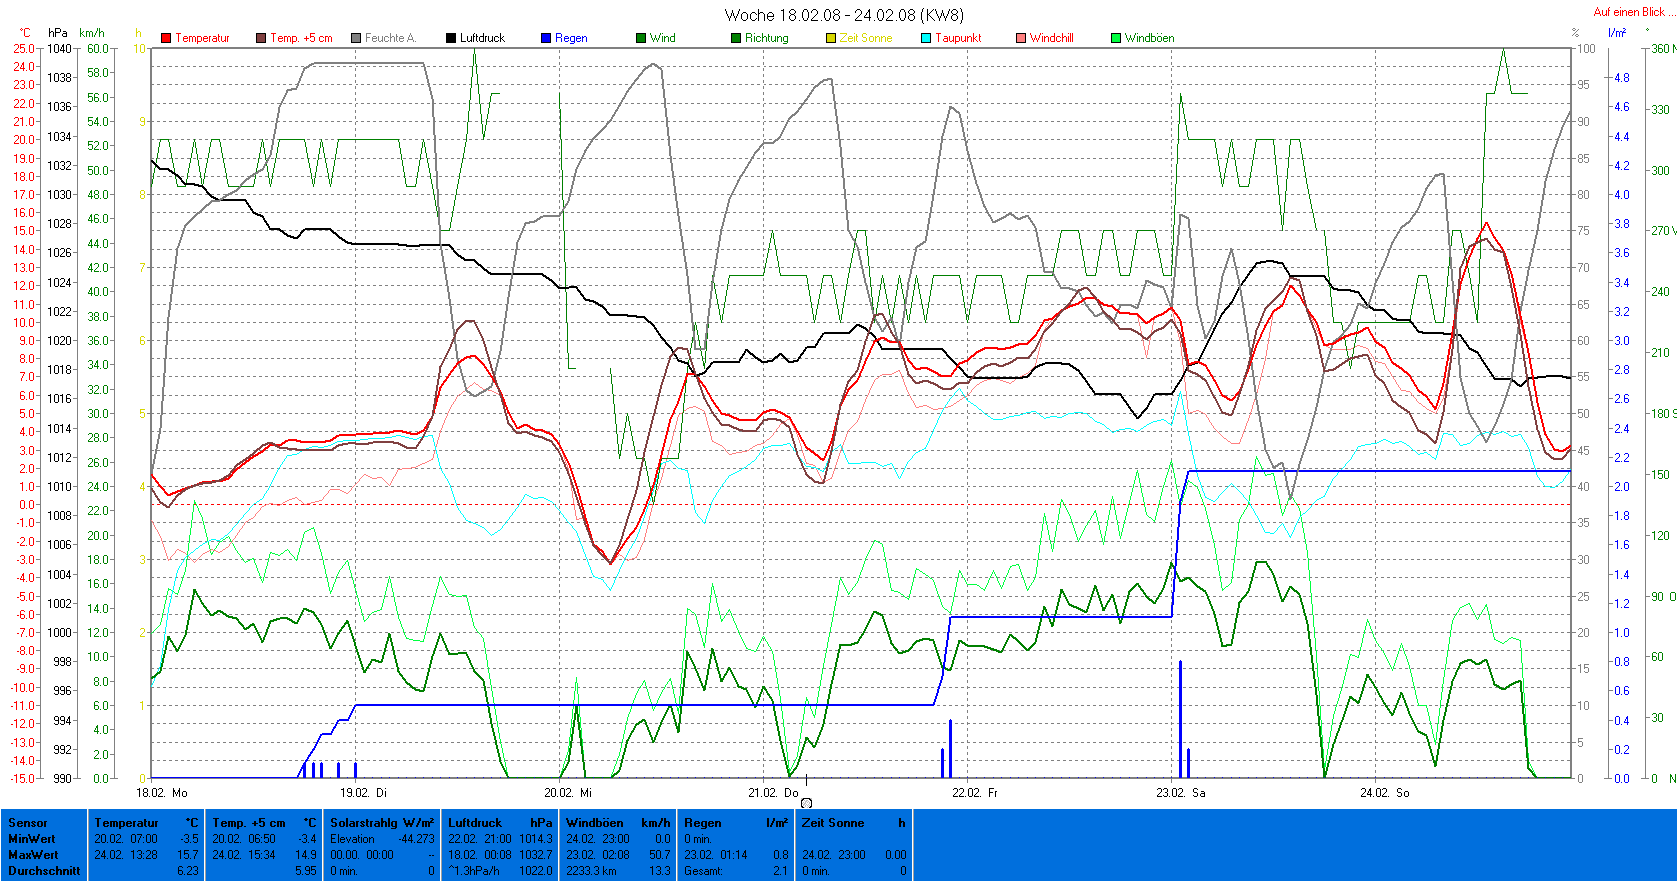The image size is (1677, 881).
Task: Click the Windböen legend label
Action: click(1149, 38)
